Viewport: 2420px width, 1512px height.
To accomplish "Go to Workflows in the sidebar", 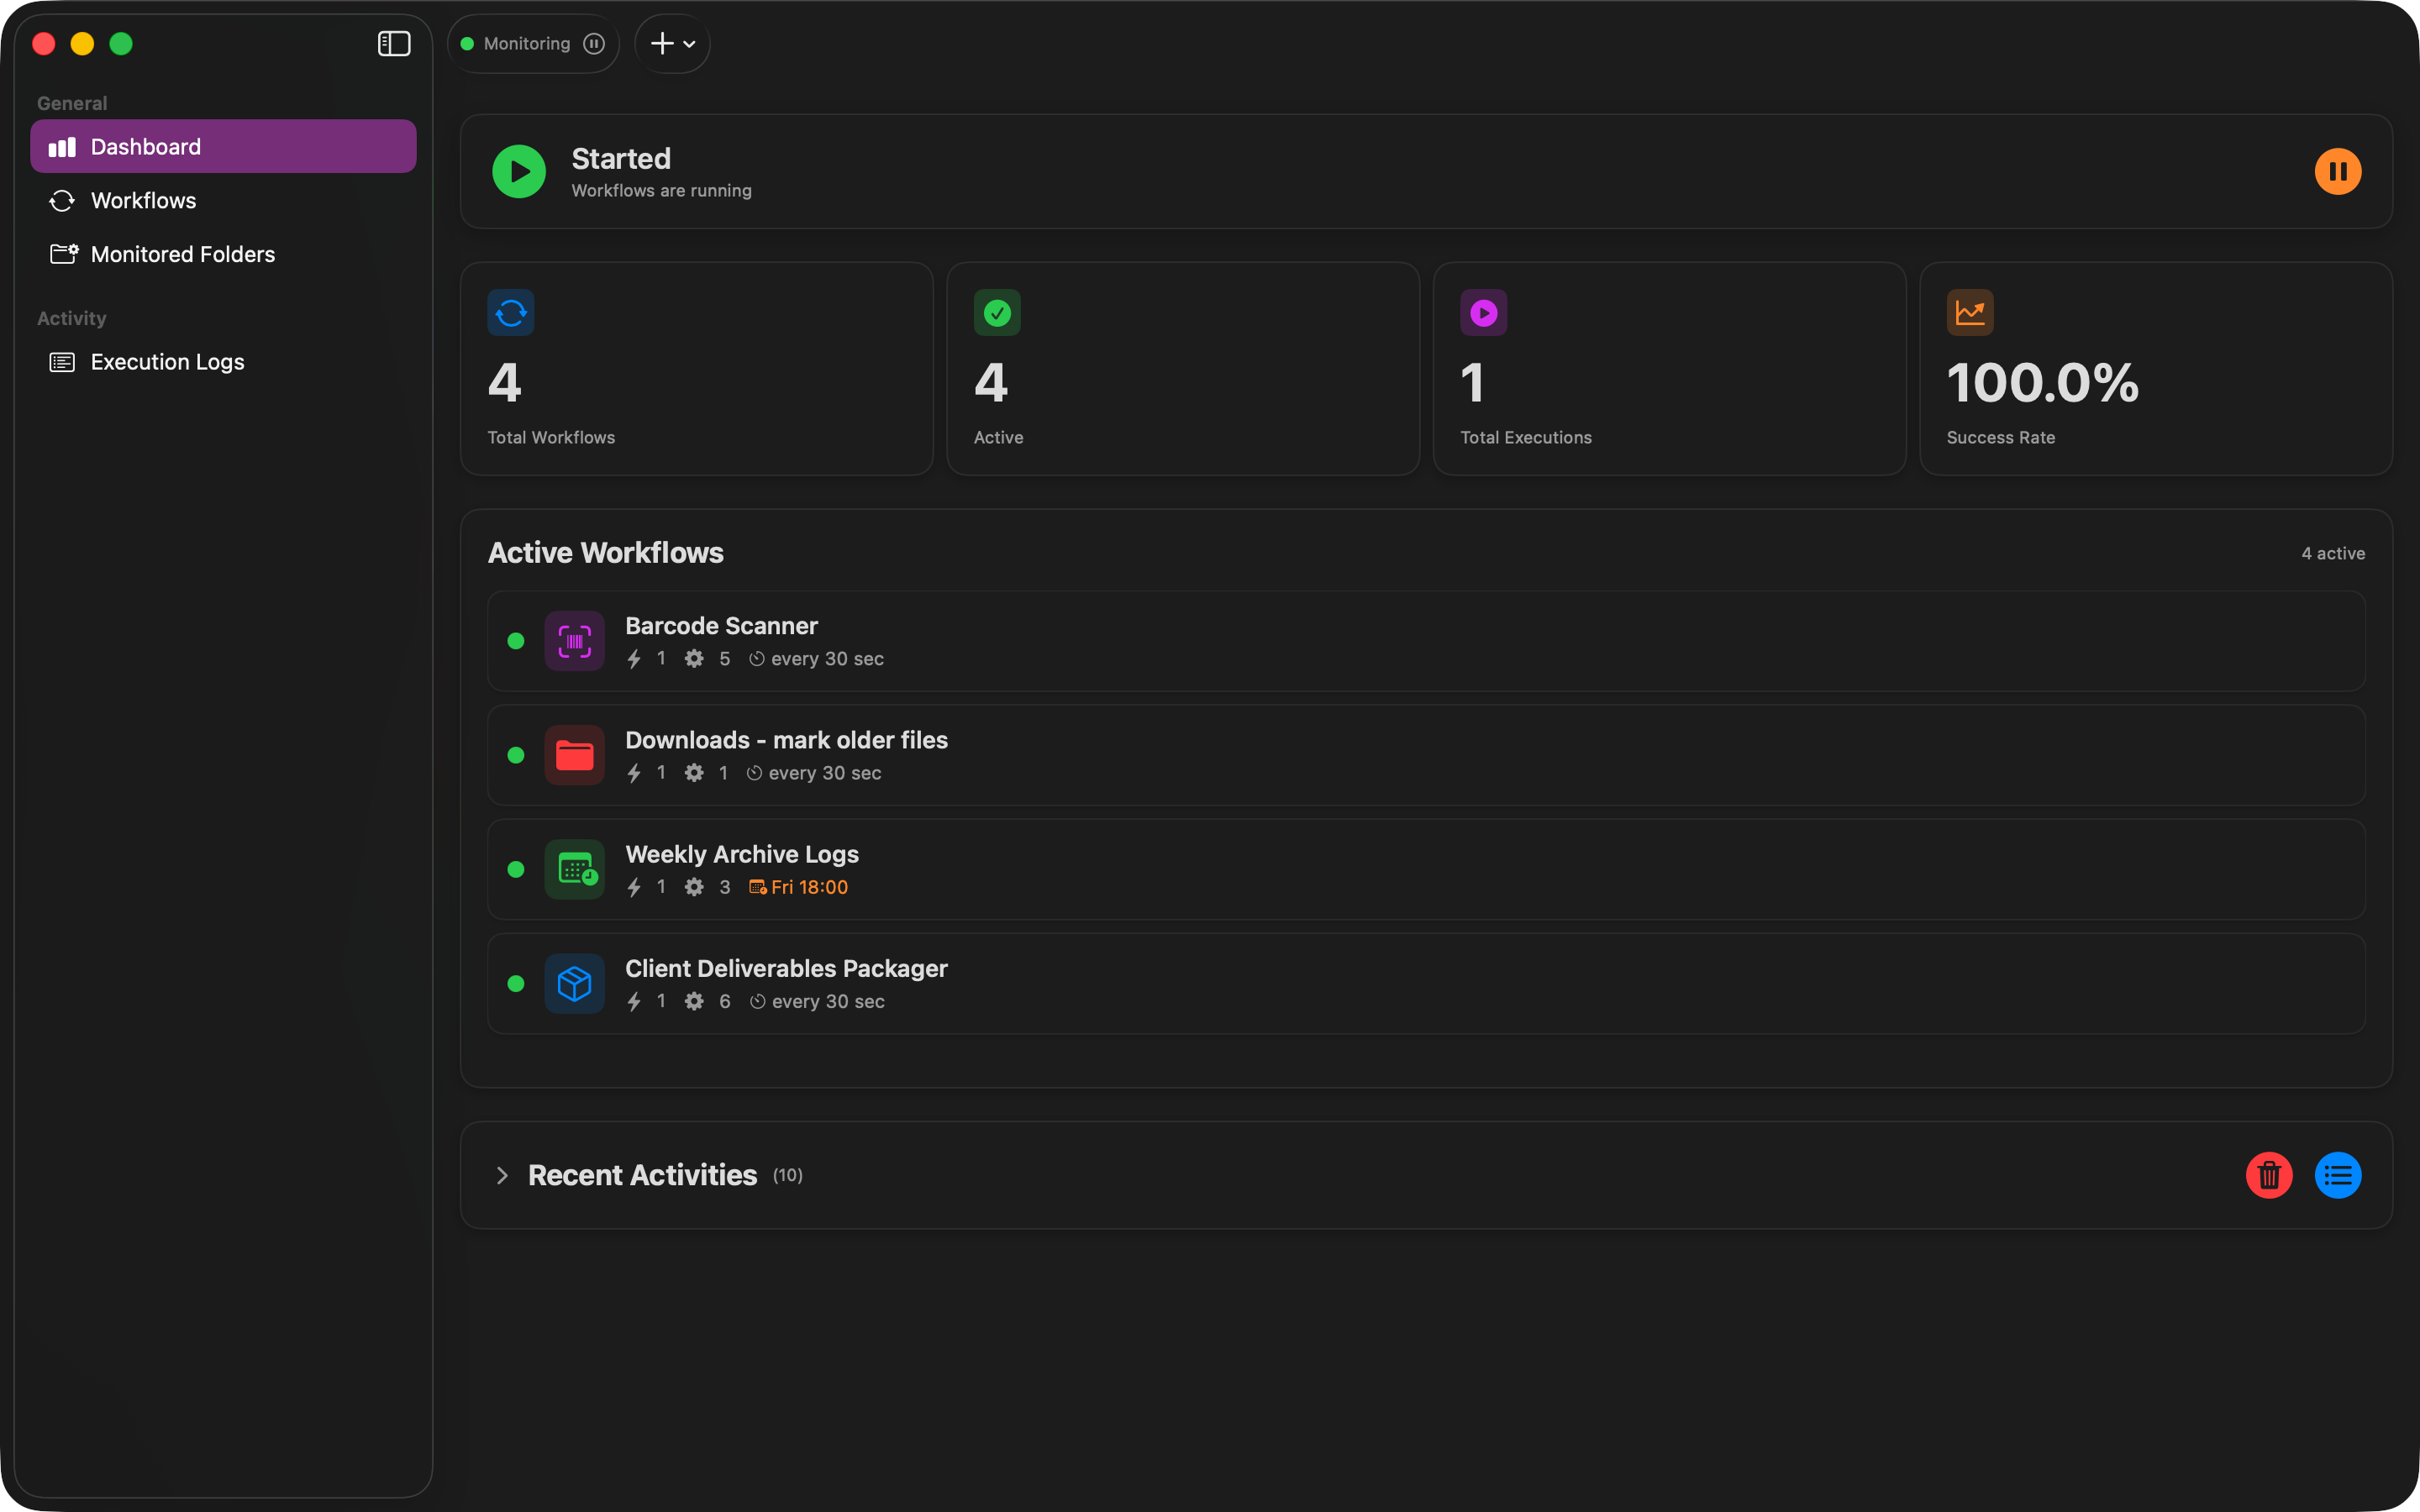I will point(223,200).
